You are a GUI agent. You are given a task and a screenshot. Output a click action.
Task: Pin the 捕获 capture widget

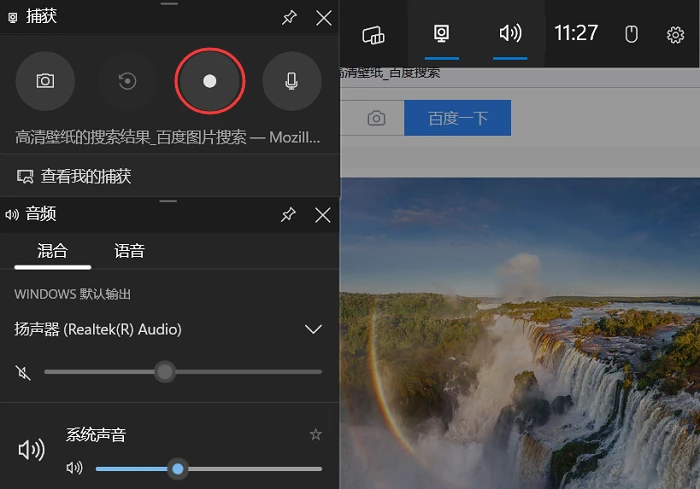pyautogui.click(x=289, y=18)
